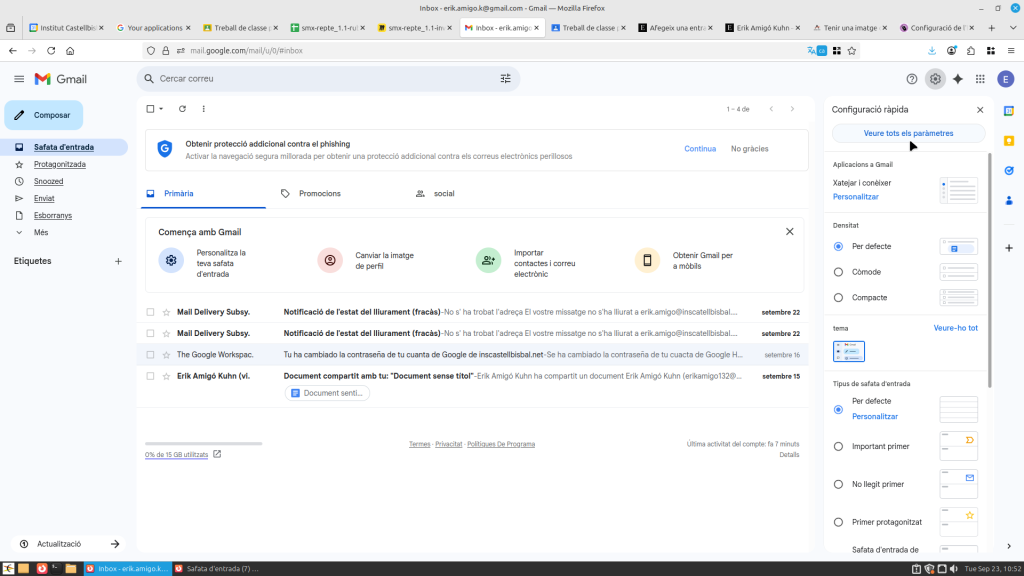Click the Cercar correu search field
1024x576 pixels.
[320, 79]
